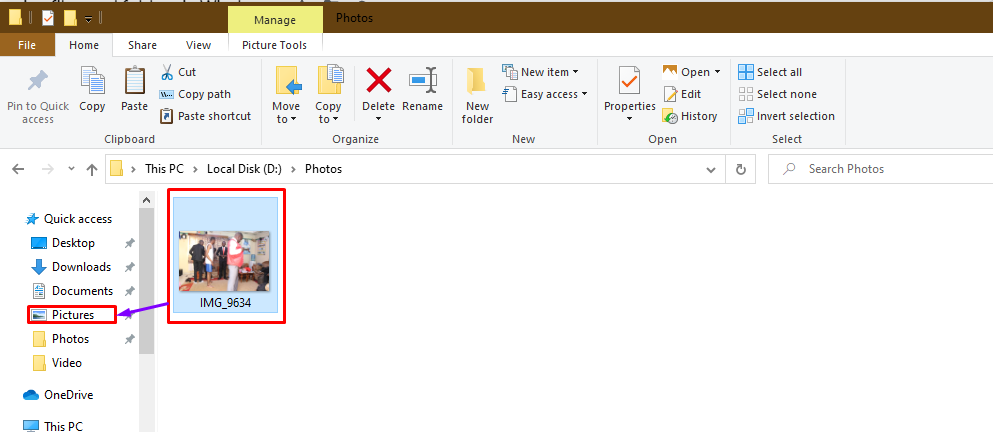Switch to the View ribbon tab

coord(198,45)
